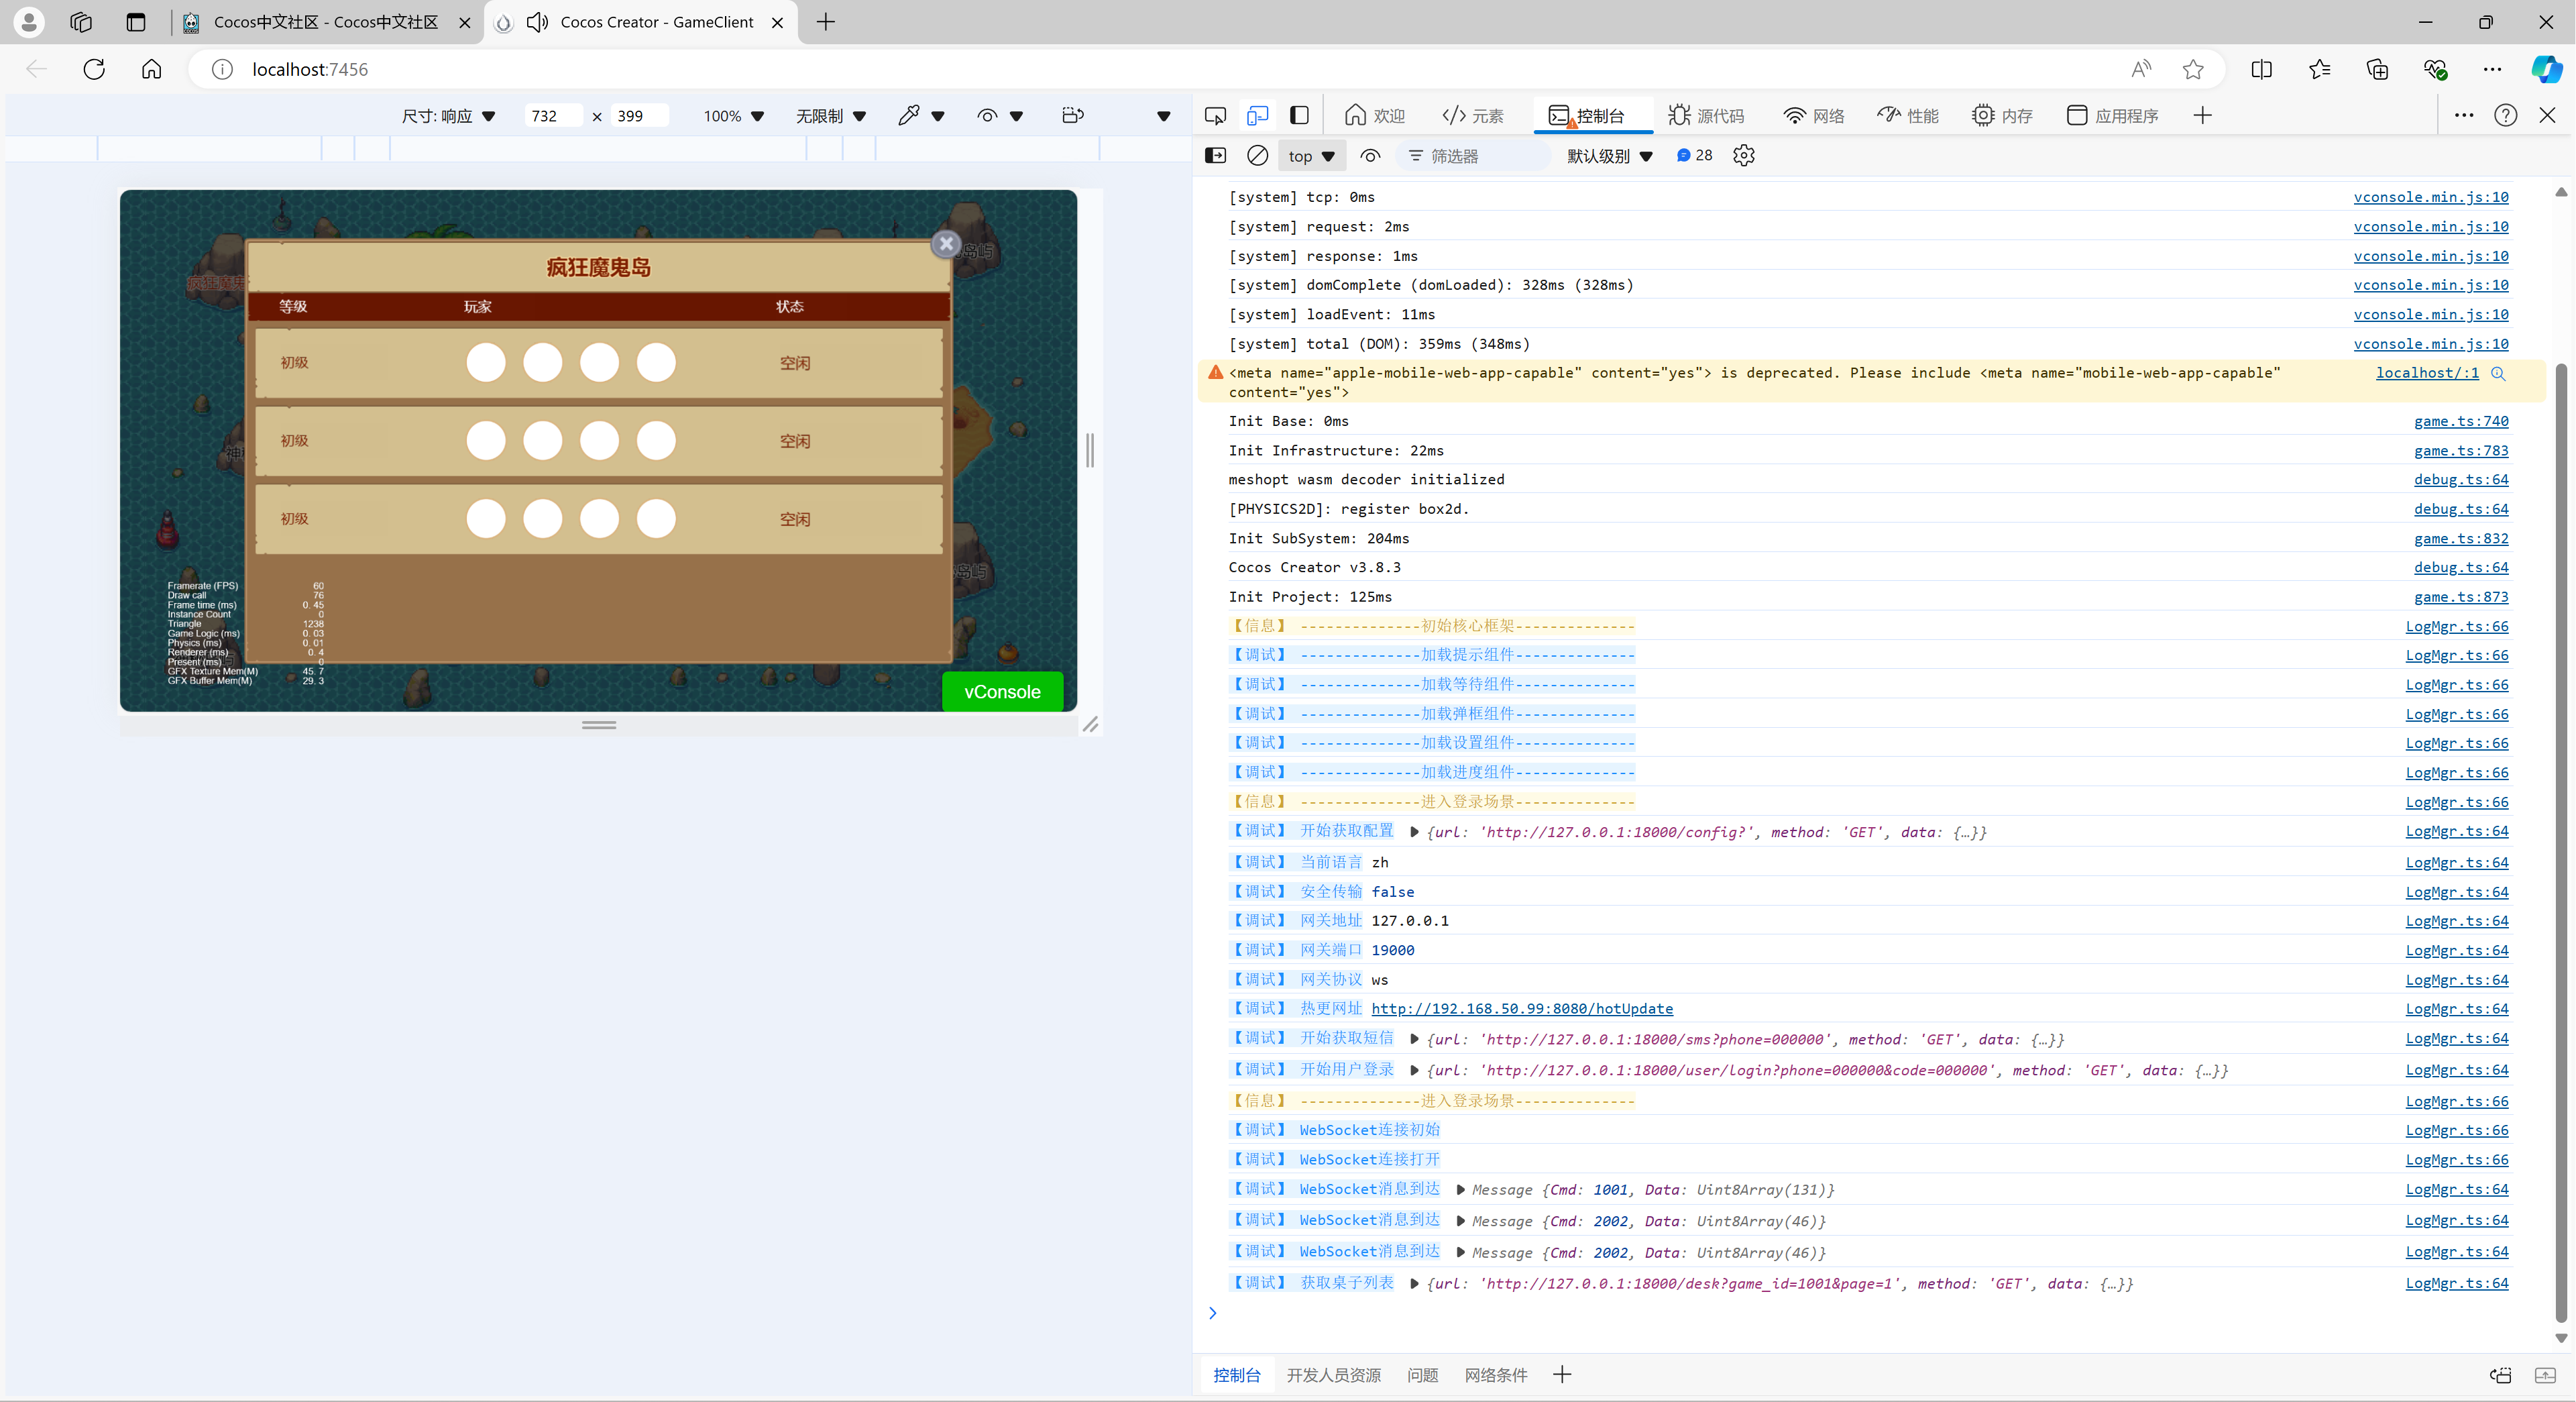Toggle device emulation mode
This screenshot has height=1402, width=2576.
click(1257, 115)
